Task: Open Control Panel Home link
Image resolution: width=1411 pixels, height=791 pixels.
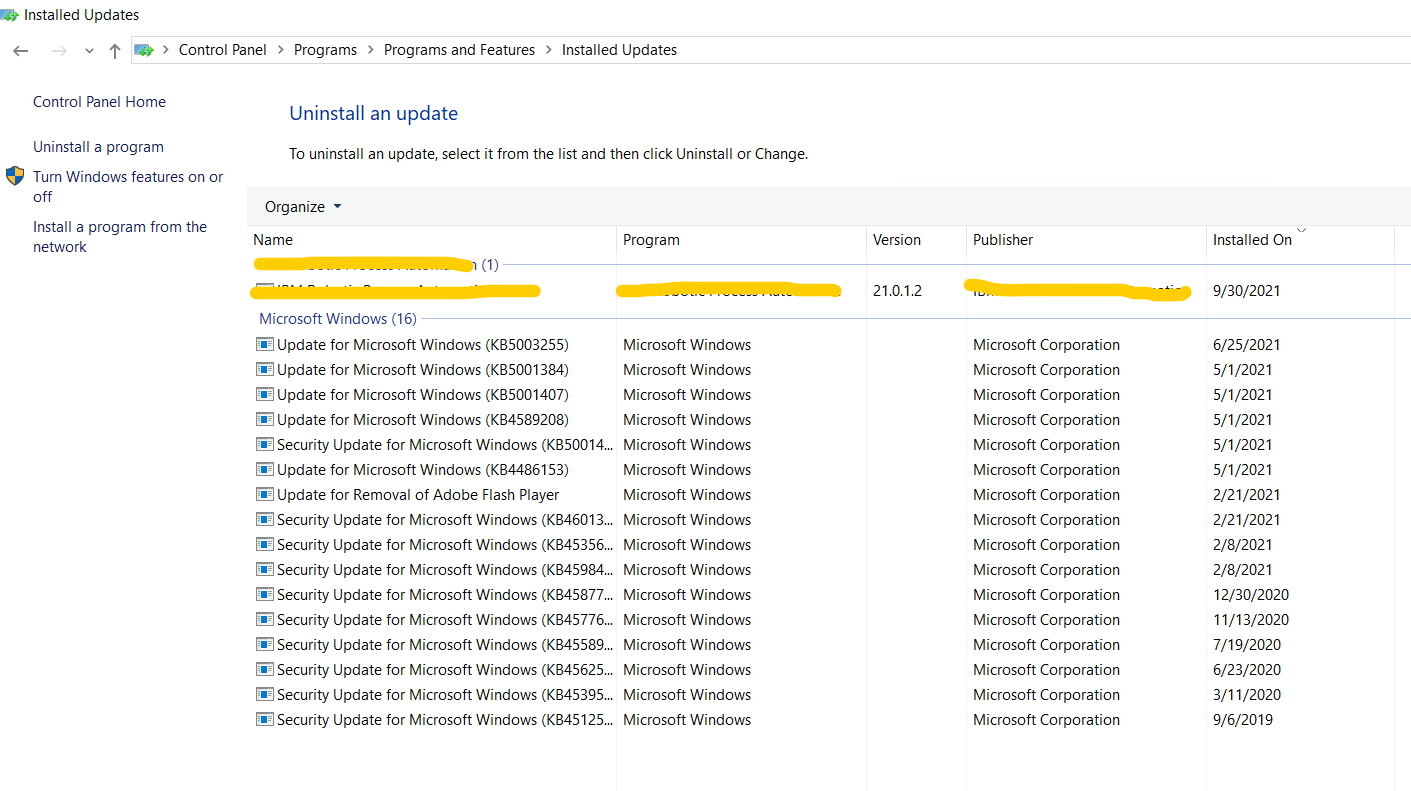Action: (x=99, y=102)
